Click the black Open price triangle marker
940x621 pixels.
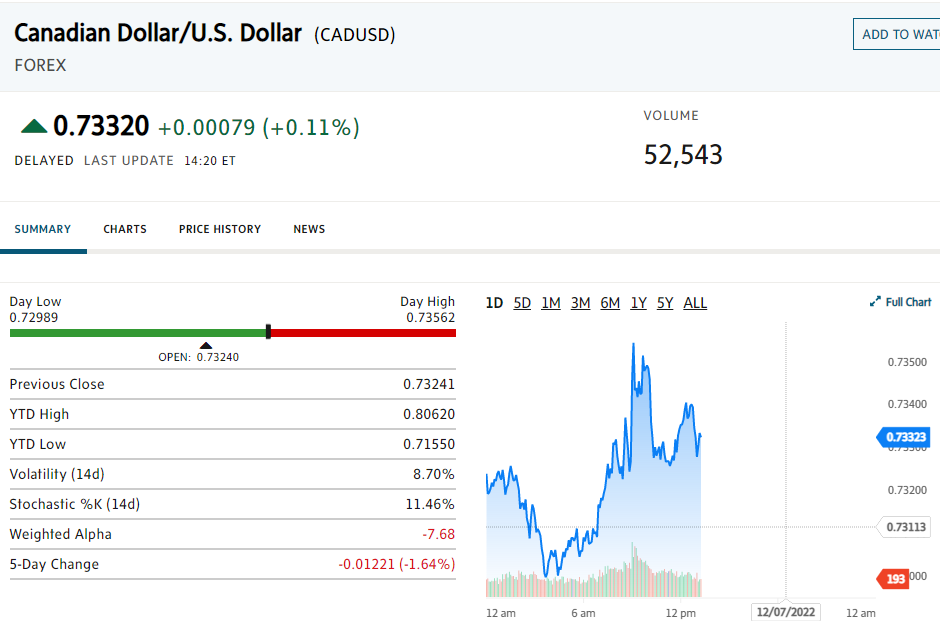click(x=206, y=346)
